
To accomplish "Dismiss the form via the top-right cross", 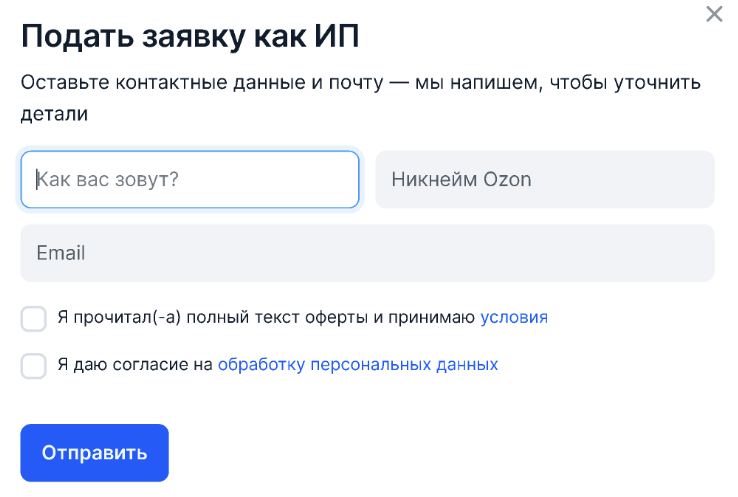I will [x=714, y=14].
